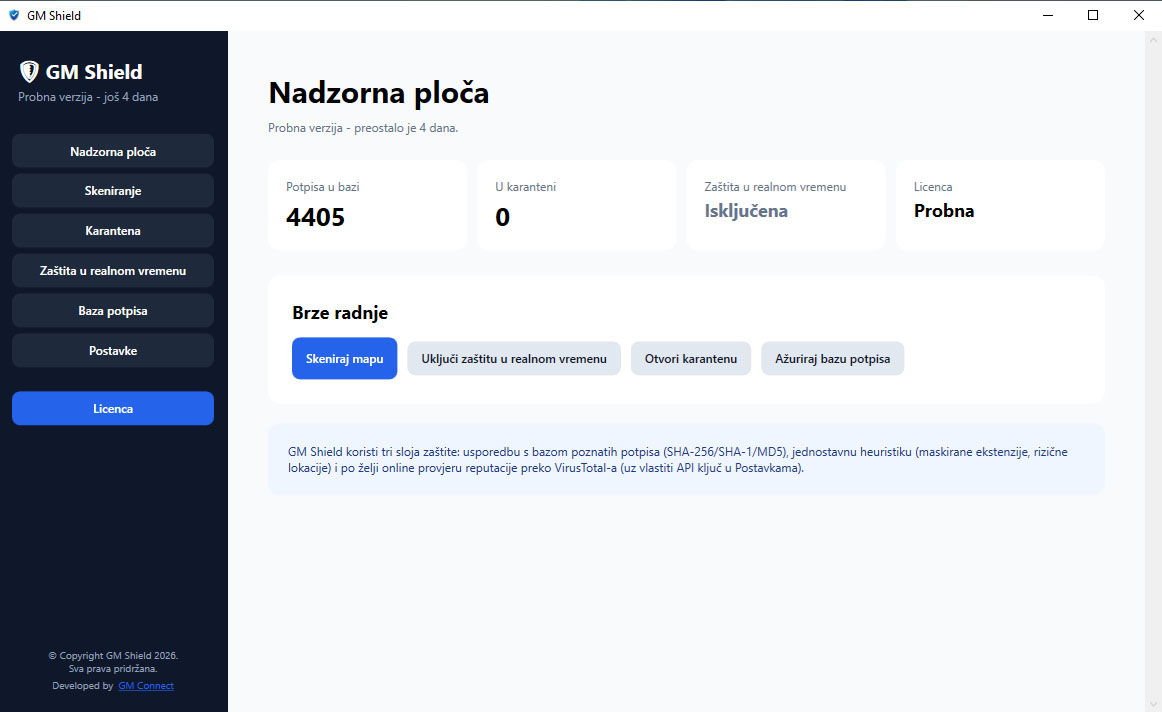Click the scroll-down arrow of the vertical scrollbar

(1153, 704)
